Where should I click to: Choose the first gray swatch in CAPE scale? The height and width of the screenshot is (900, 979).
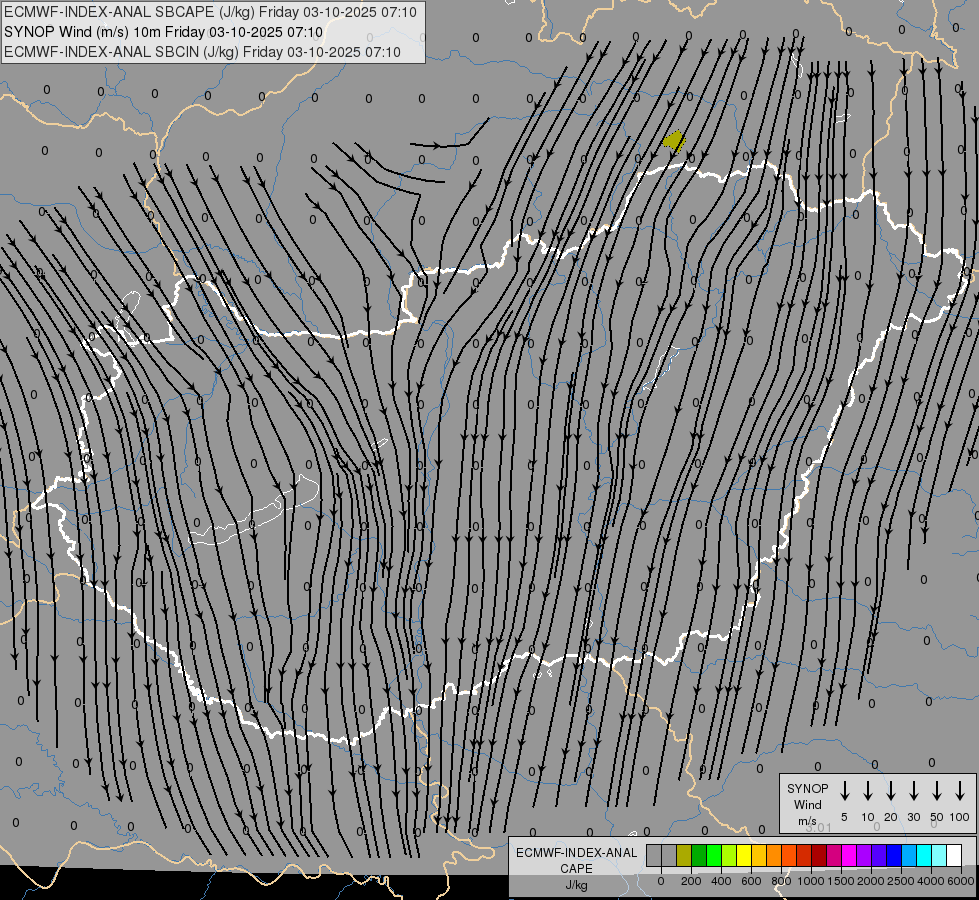pyautogui.click(x=654, y=855)
